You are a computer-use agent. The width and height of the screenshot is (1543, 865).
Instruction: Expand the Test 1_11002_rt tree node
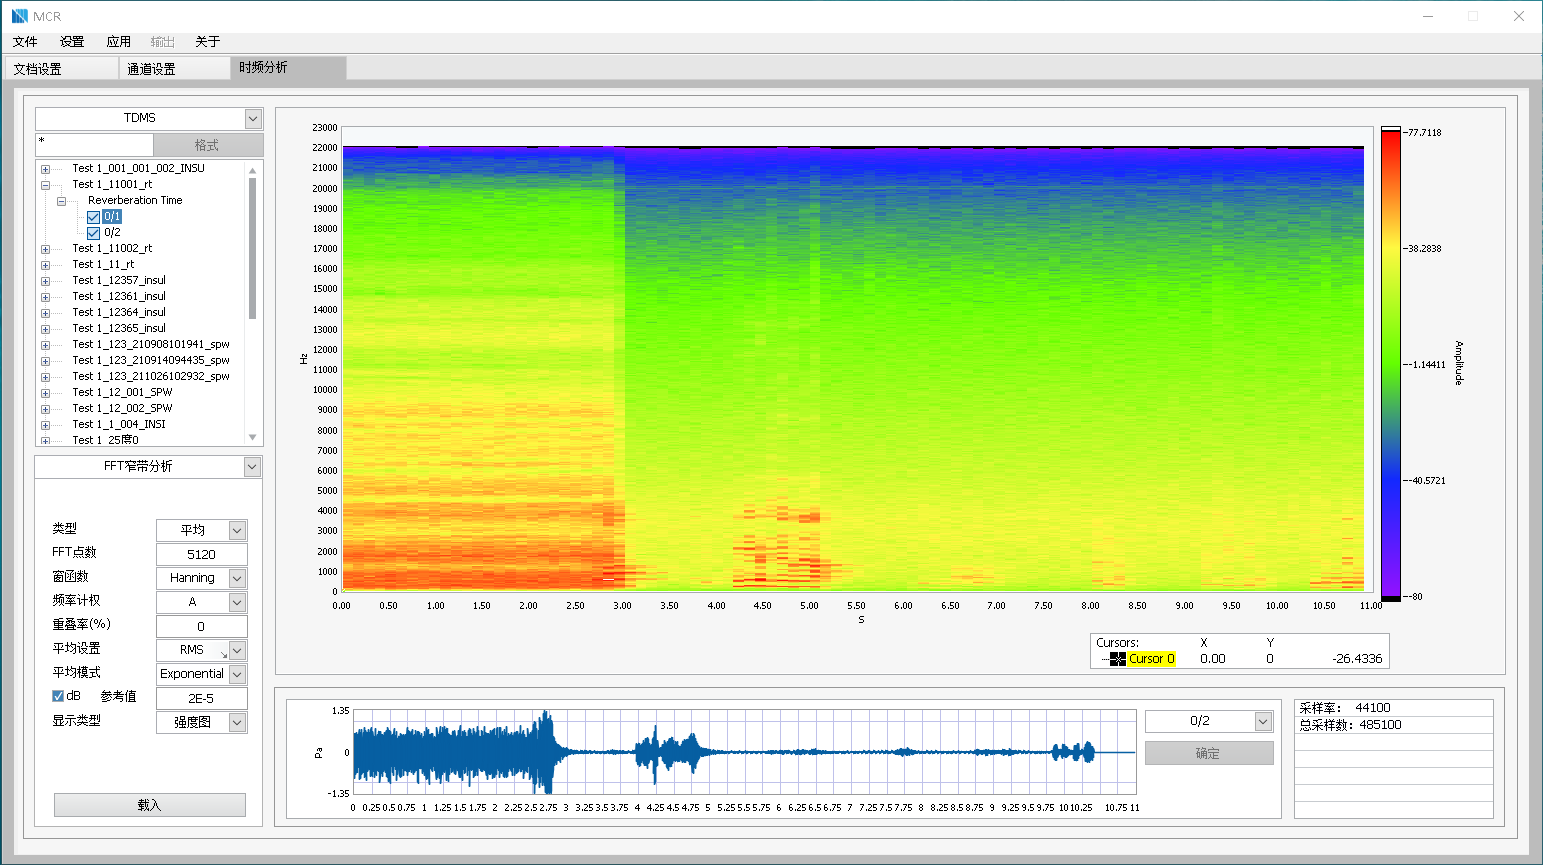point(45,249)
